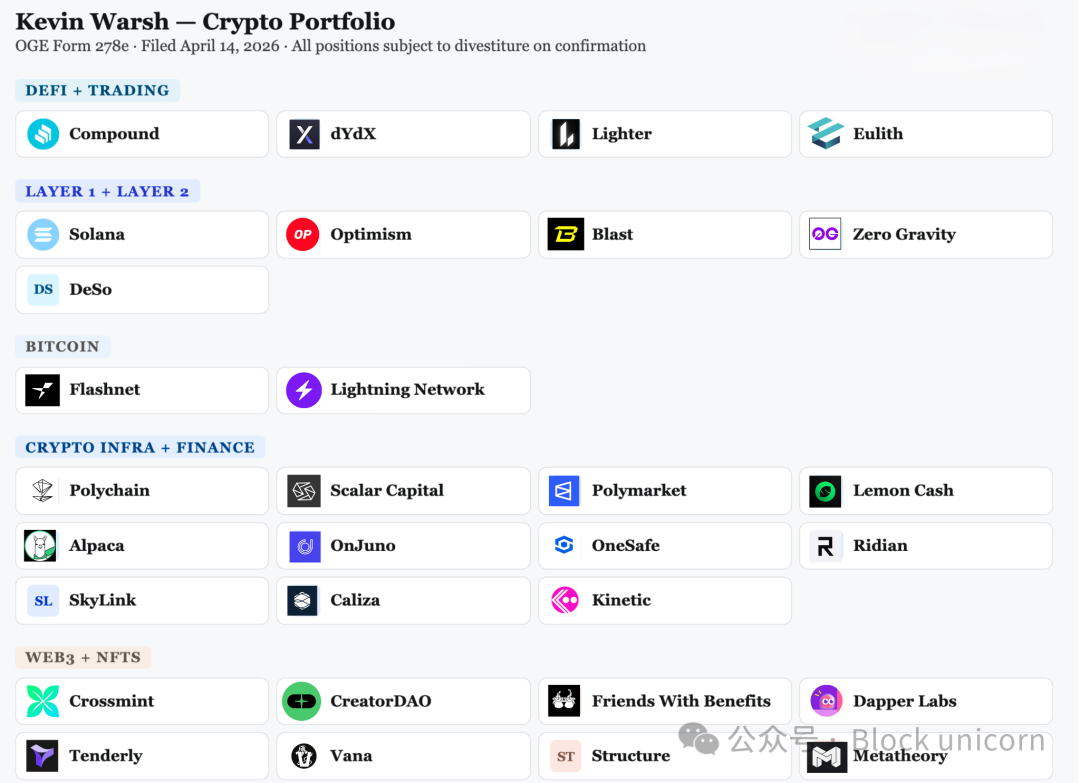1080x783 pixels.
Task: Click the Crossmint logo icon
Action: (43, 701)
